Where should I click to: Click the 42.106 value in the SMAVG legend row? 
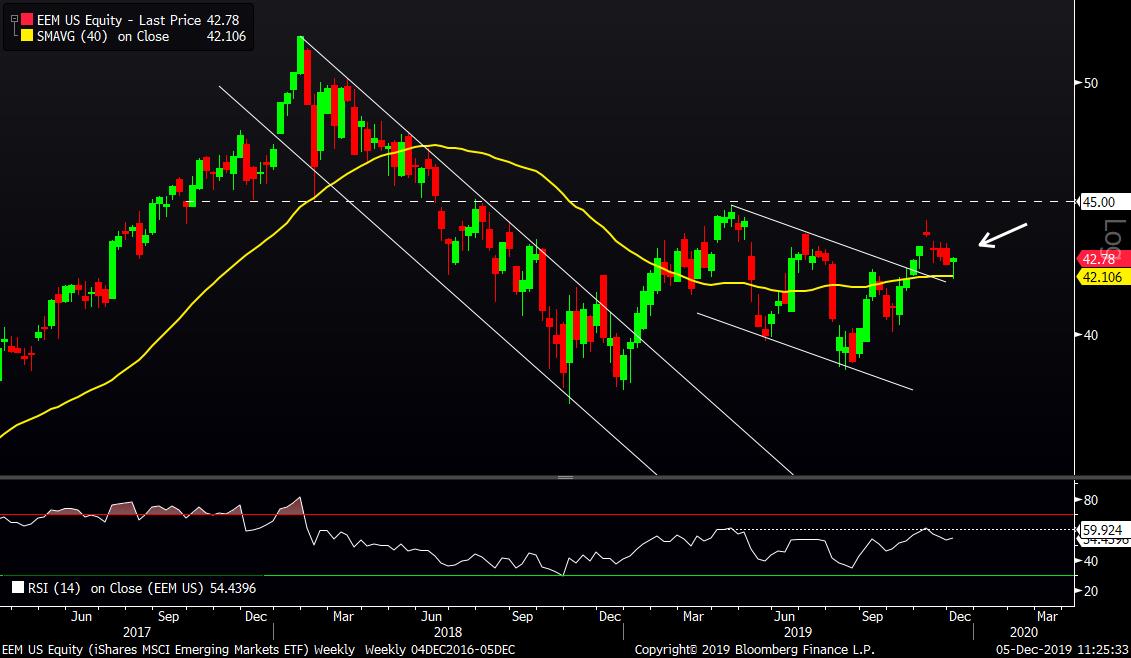coord(226,36)
